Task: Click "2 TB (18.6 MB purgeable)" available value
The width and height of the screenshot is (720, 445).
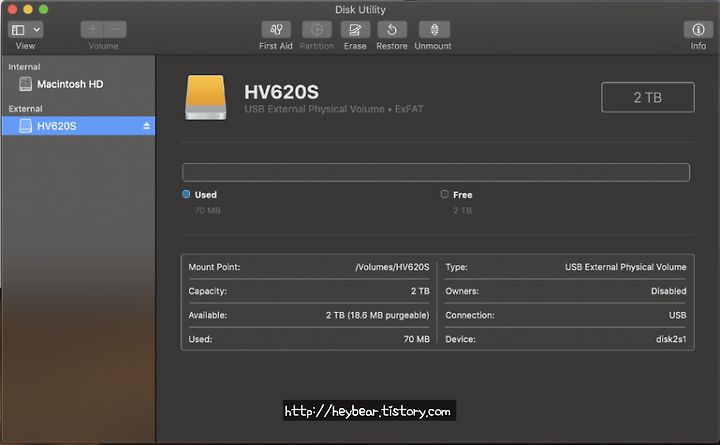Action: (x=377, y=315)
